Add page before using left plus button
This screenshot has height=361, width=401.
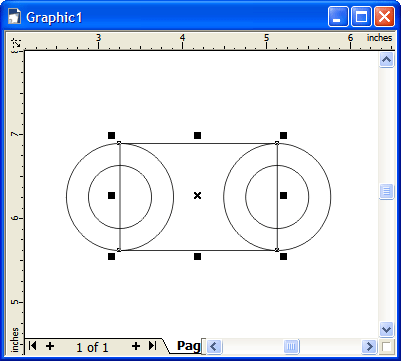click(x=50, y=346)
